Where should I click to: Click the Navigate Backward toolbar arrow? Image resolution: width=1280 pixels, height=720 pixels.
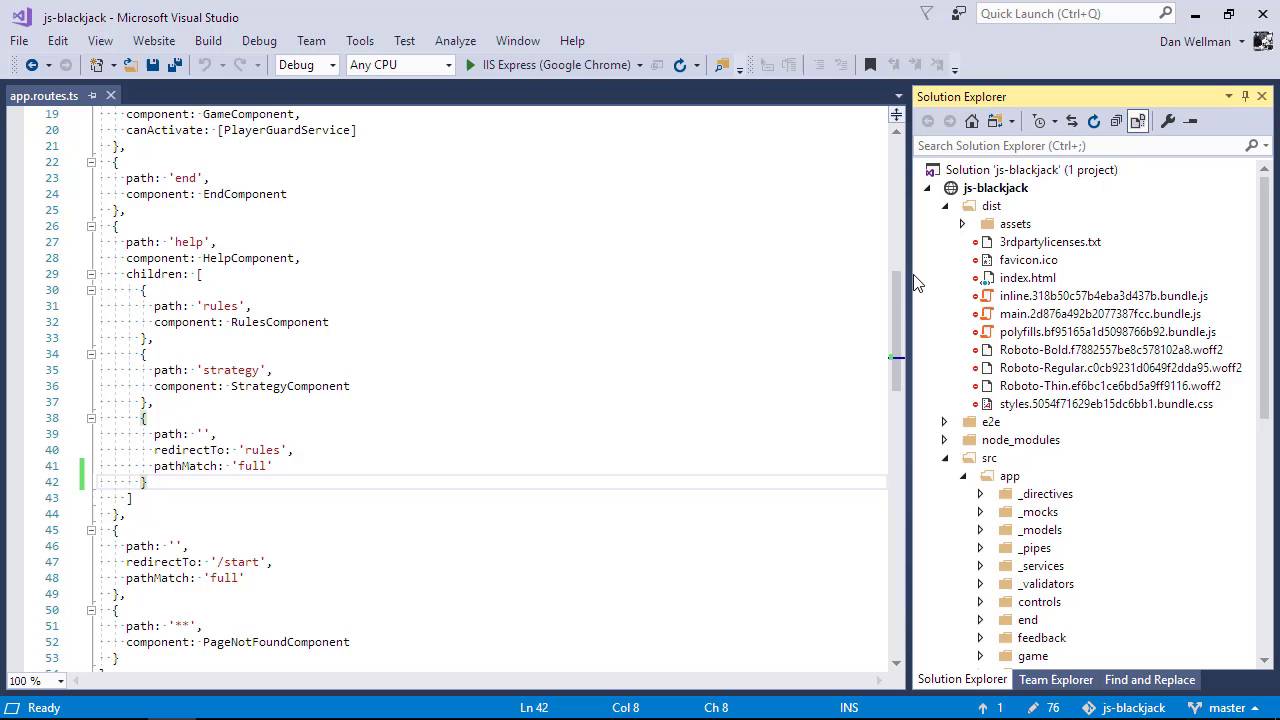pos(31,65)
